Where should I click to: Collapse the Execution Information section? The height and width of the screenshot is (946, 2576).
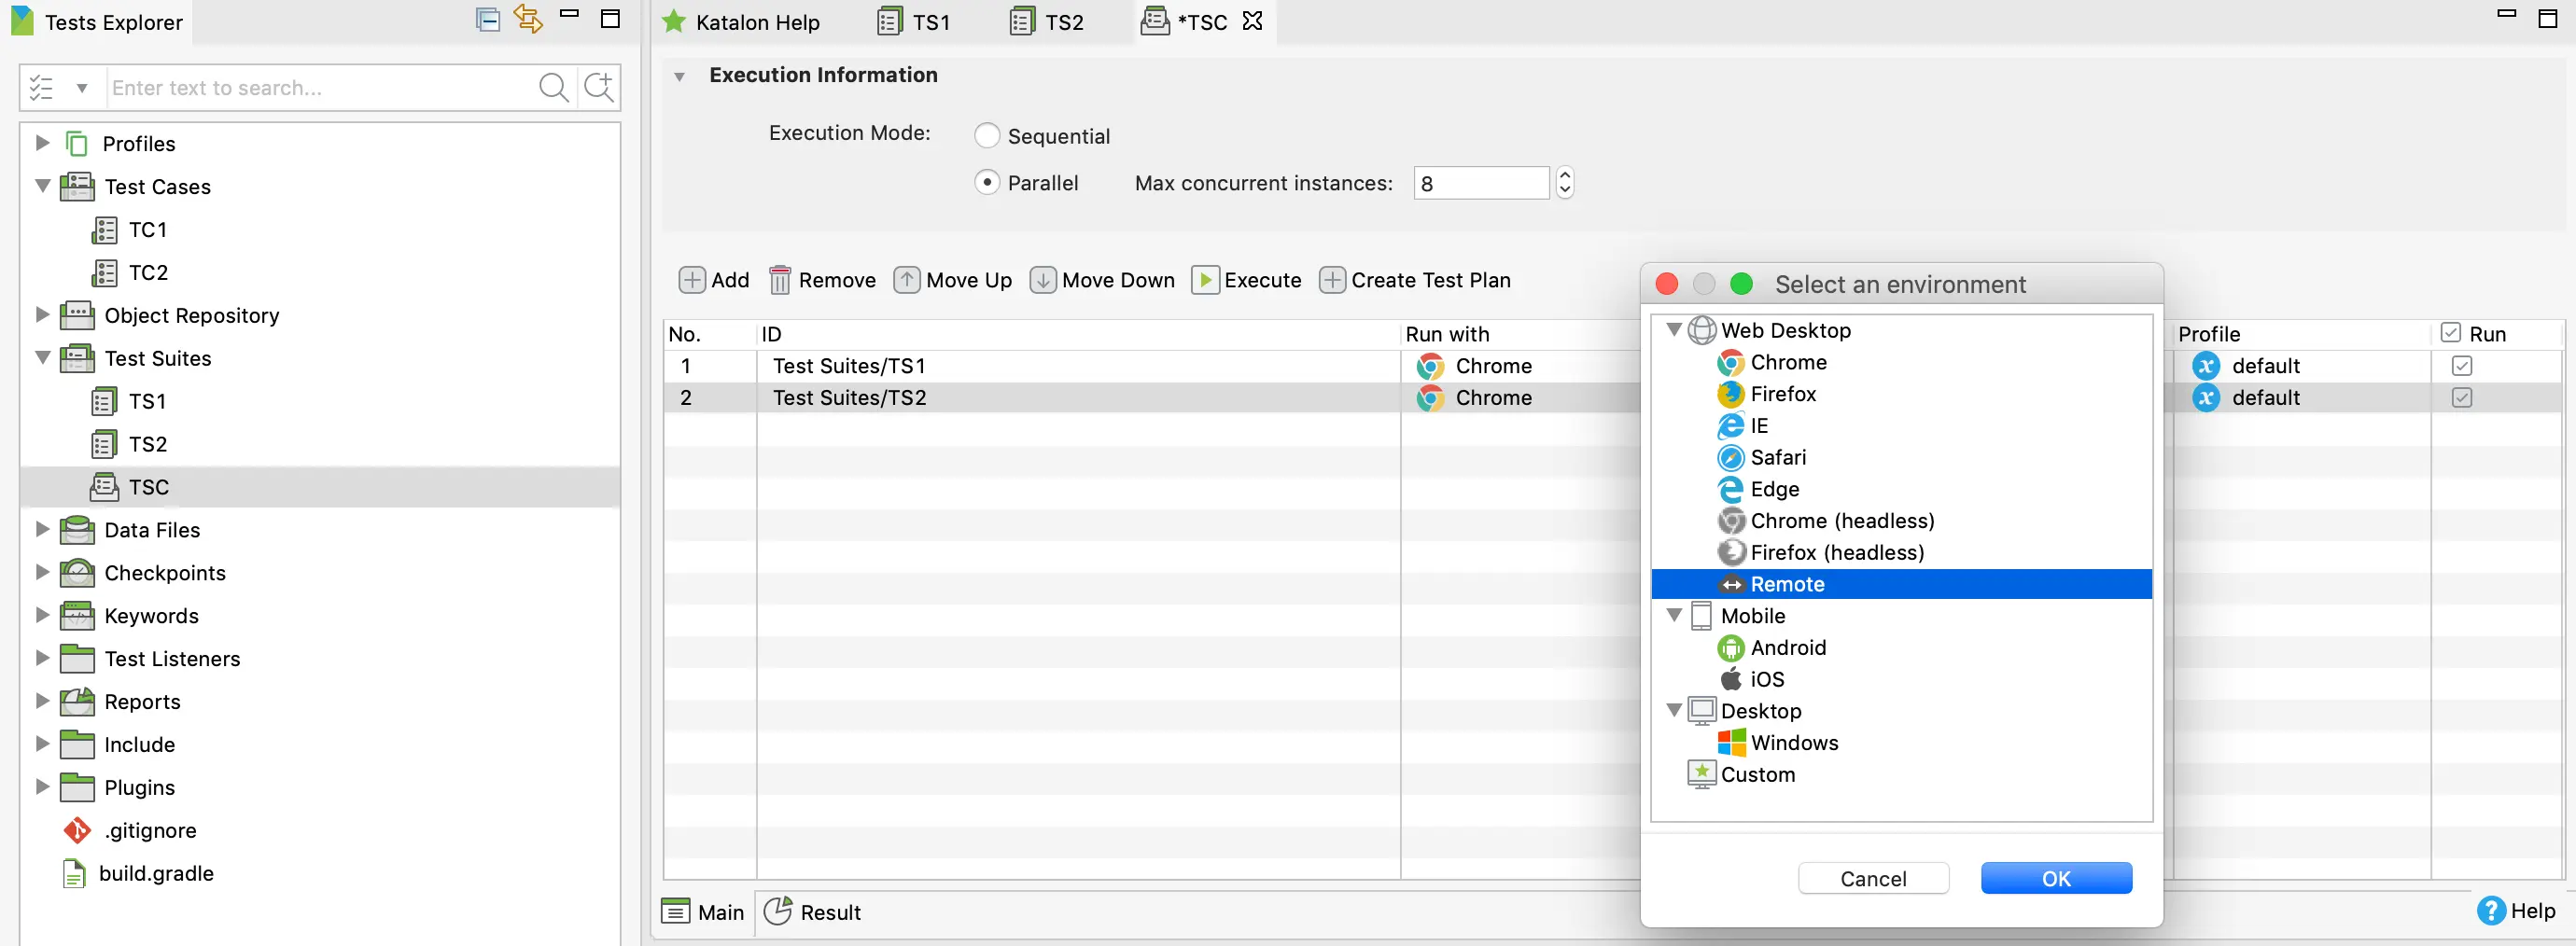(680, 76)
